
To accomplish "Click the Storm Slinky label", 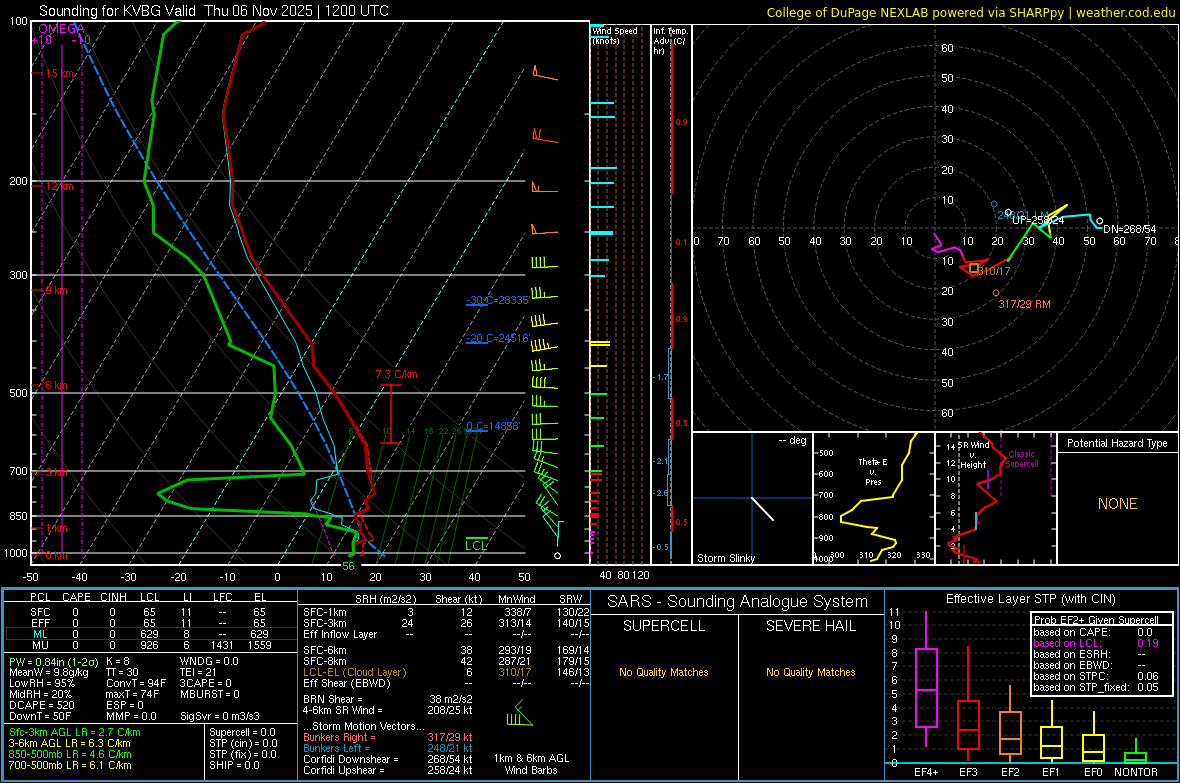I will 725,558.
